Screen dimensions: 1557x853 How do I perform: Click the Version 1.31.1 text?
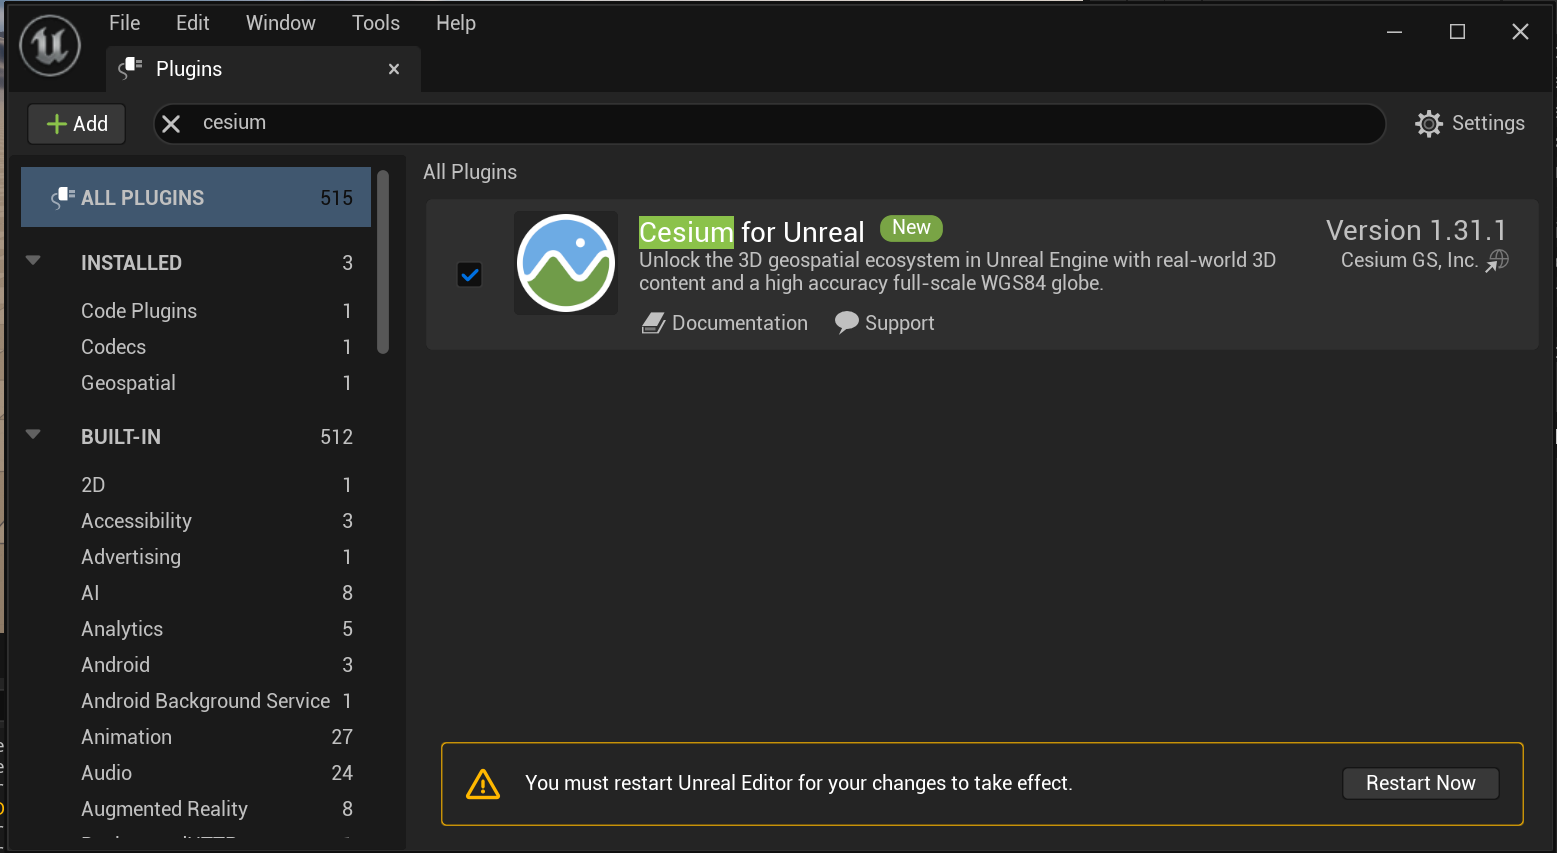1416,231
